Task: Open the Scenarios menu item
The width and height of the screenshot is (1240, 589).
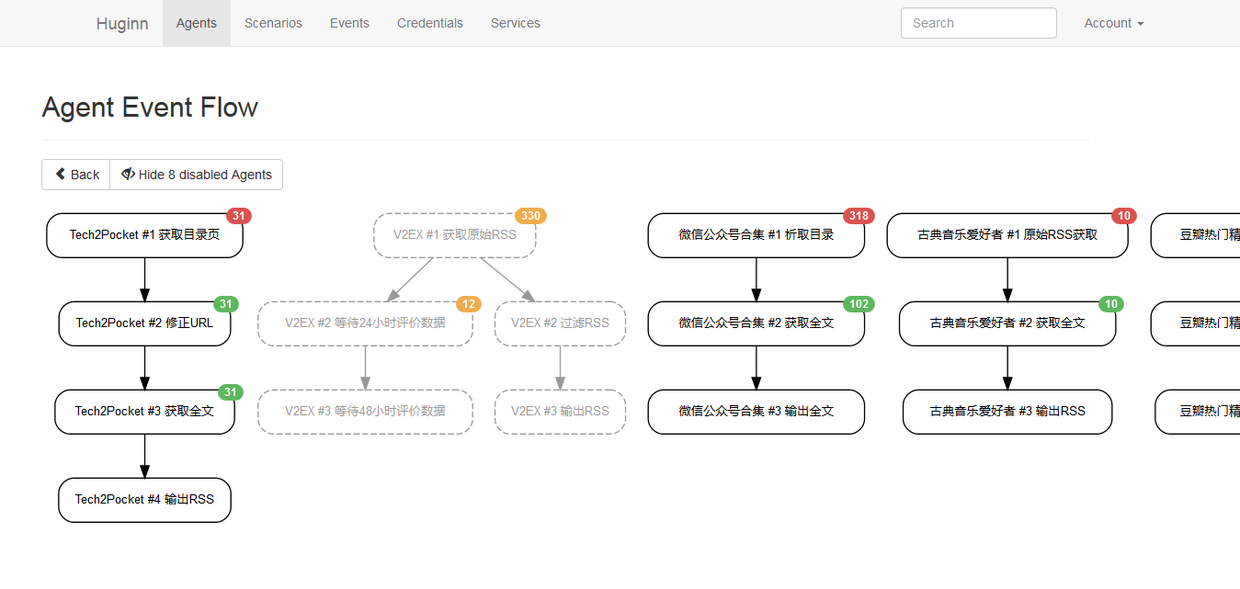Action: 273,23
